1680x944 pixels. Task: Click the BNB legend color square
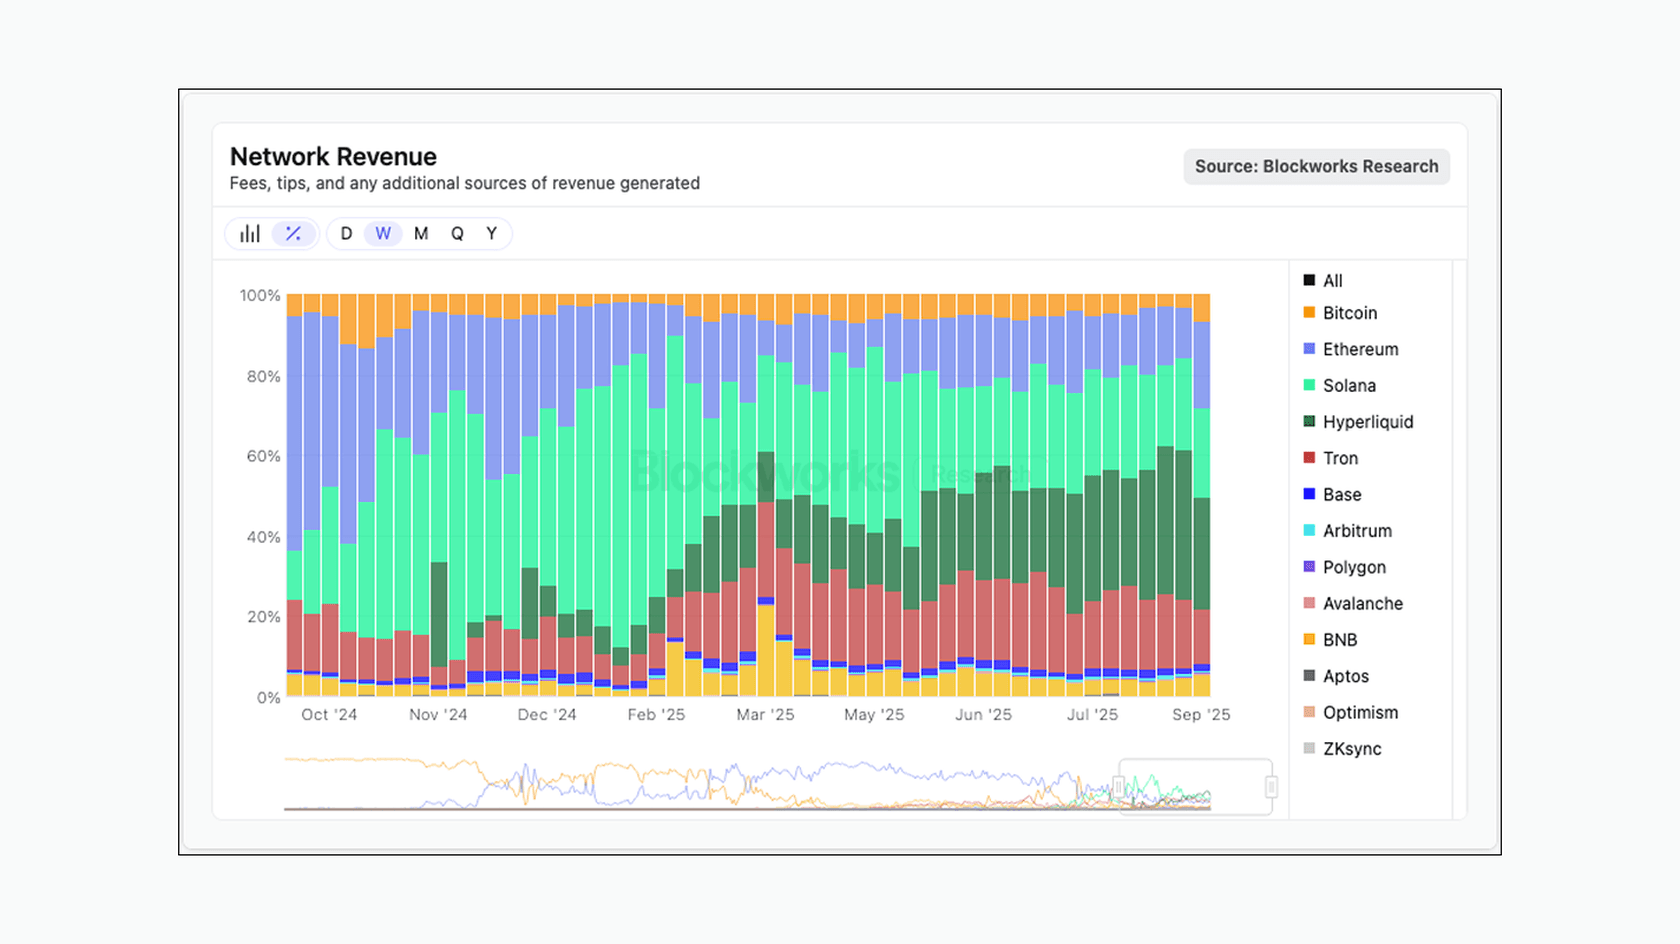coord(1309,639)
